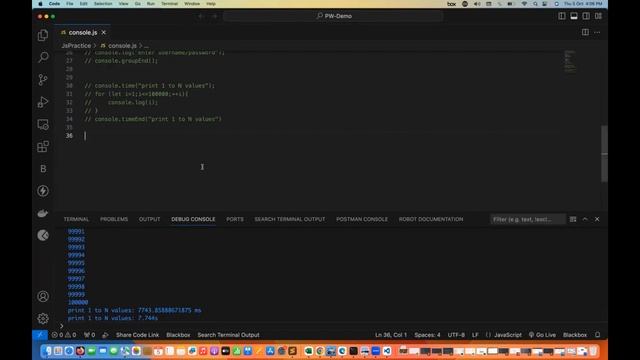
Task: Change encoding via UTF-8 status item
Action: pos(456,335)
